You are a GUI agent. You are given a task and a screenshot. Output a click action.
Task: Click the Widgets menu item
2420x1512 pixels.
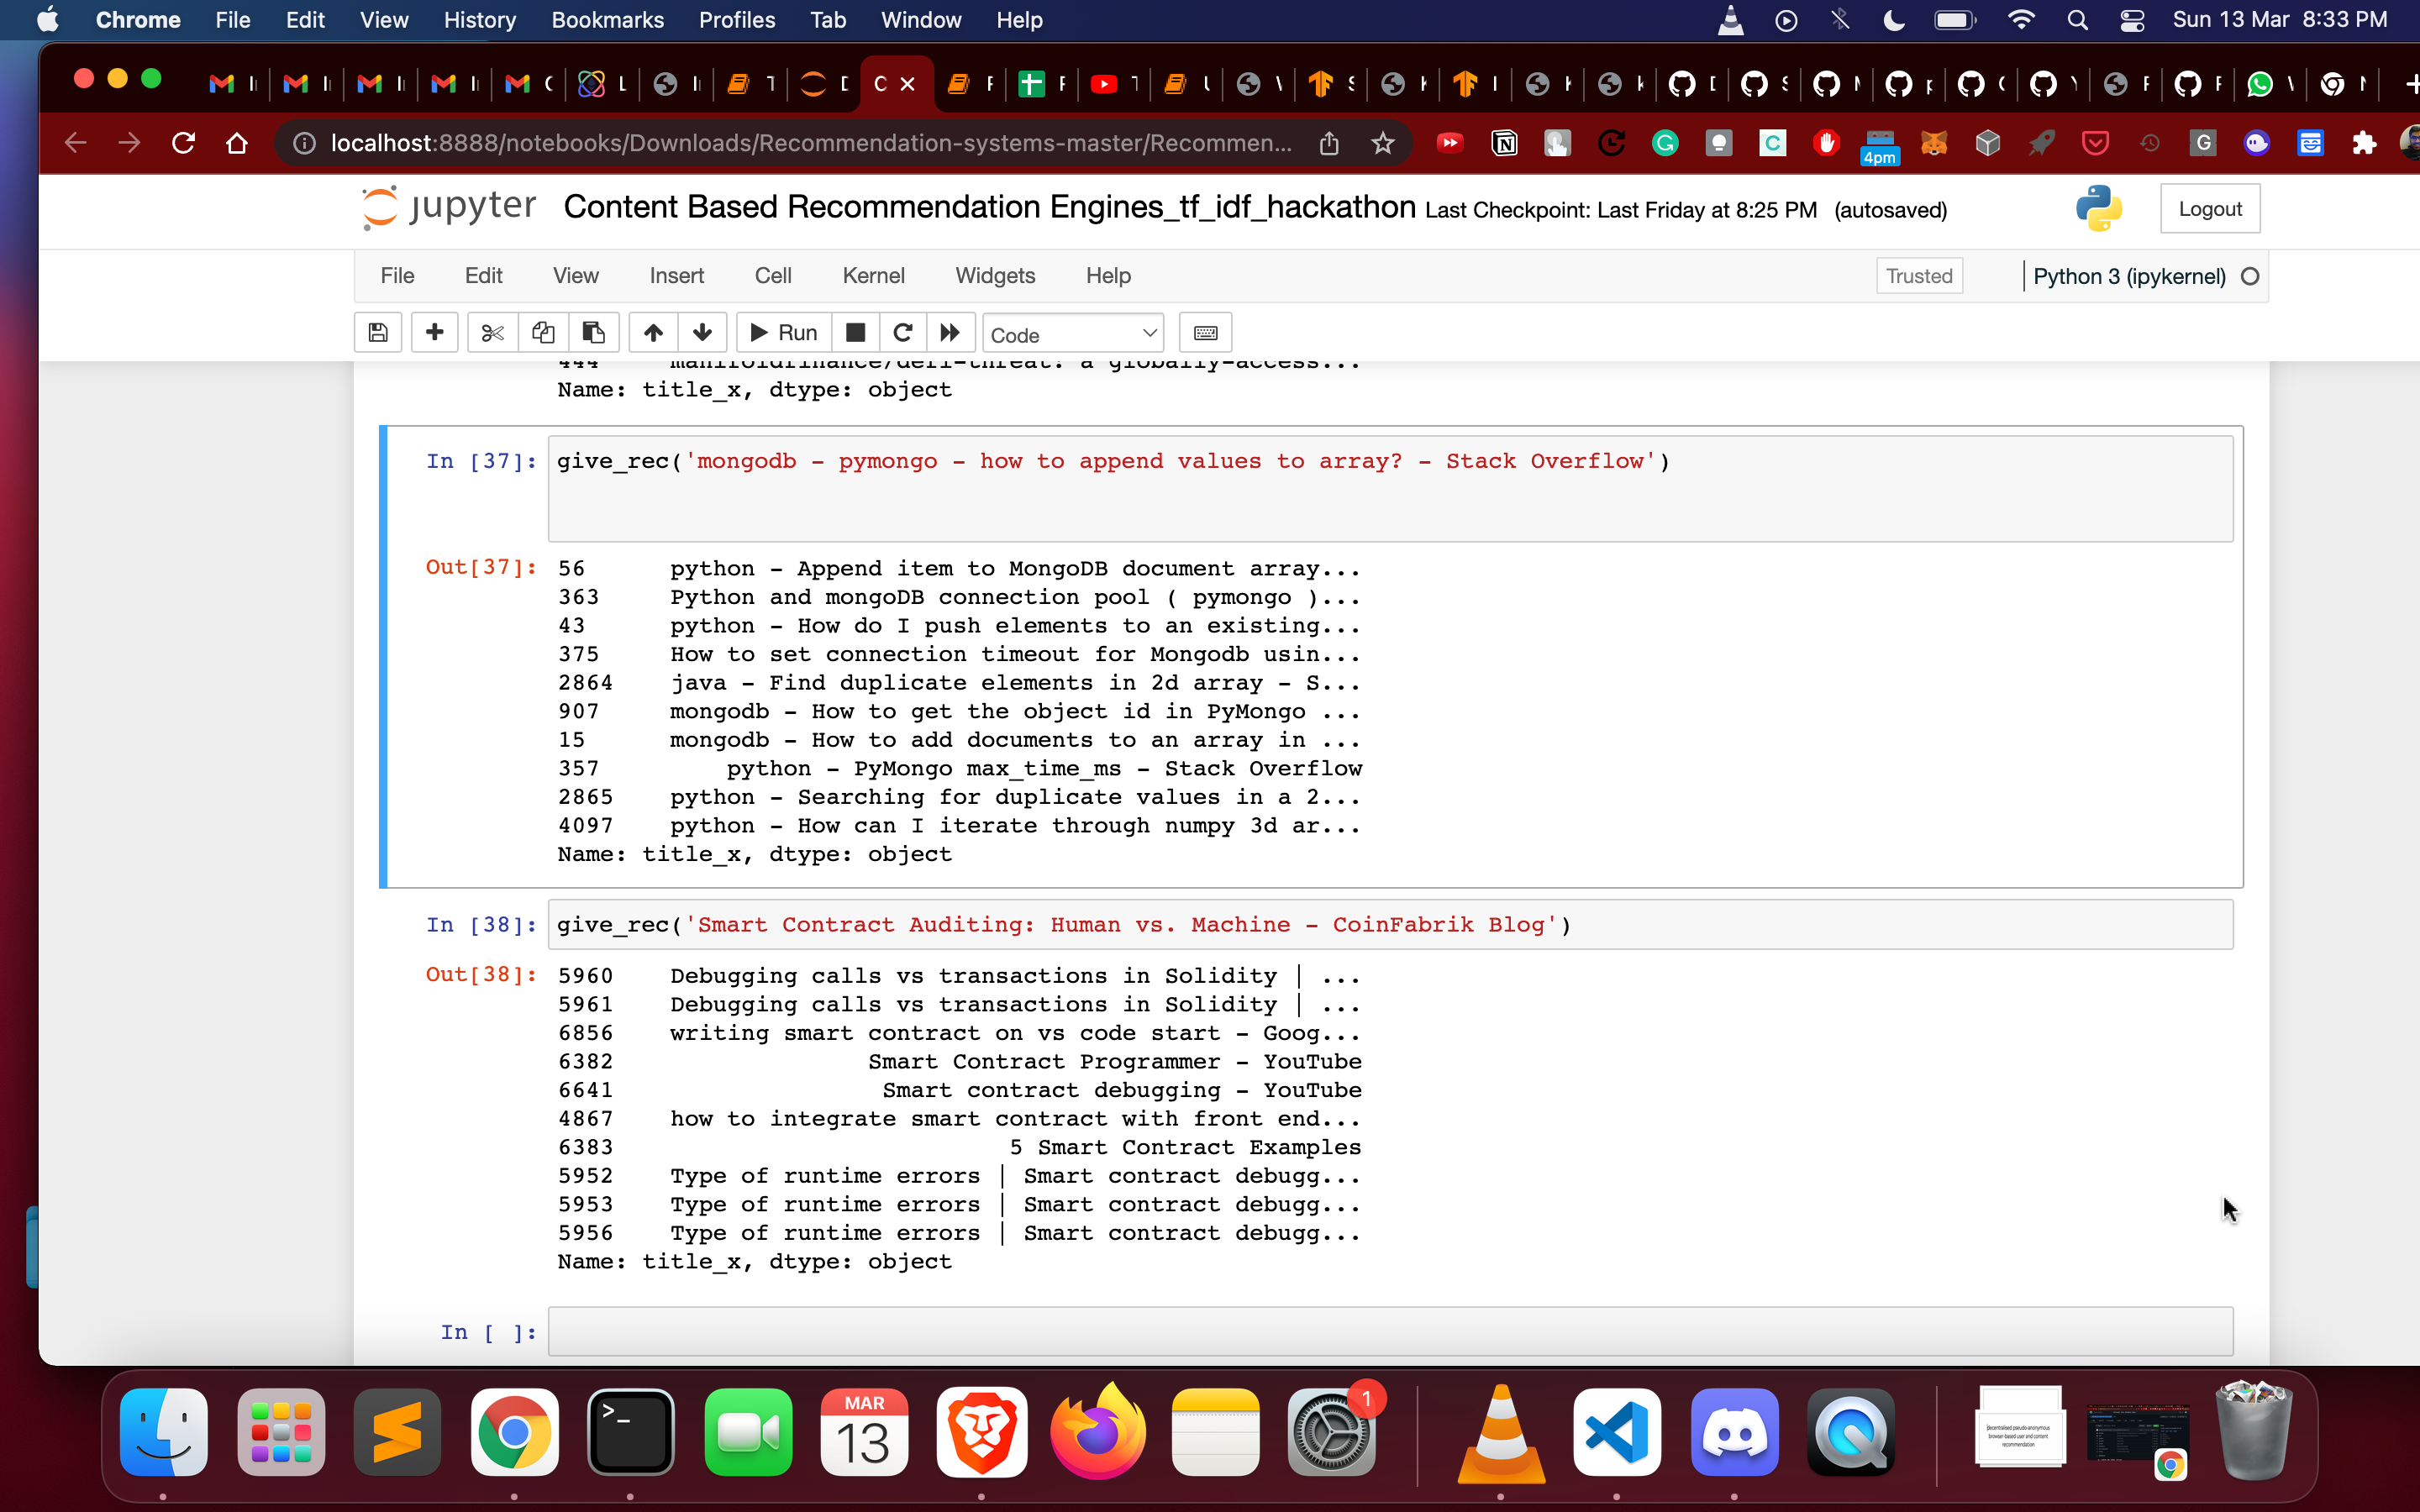997,276
